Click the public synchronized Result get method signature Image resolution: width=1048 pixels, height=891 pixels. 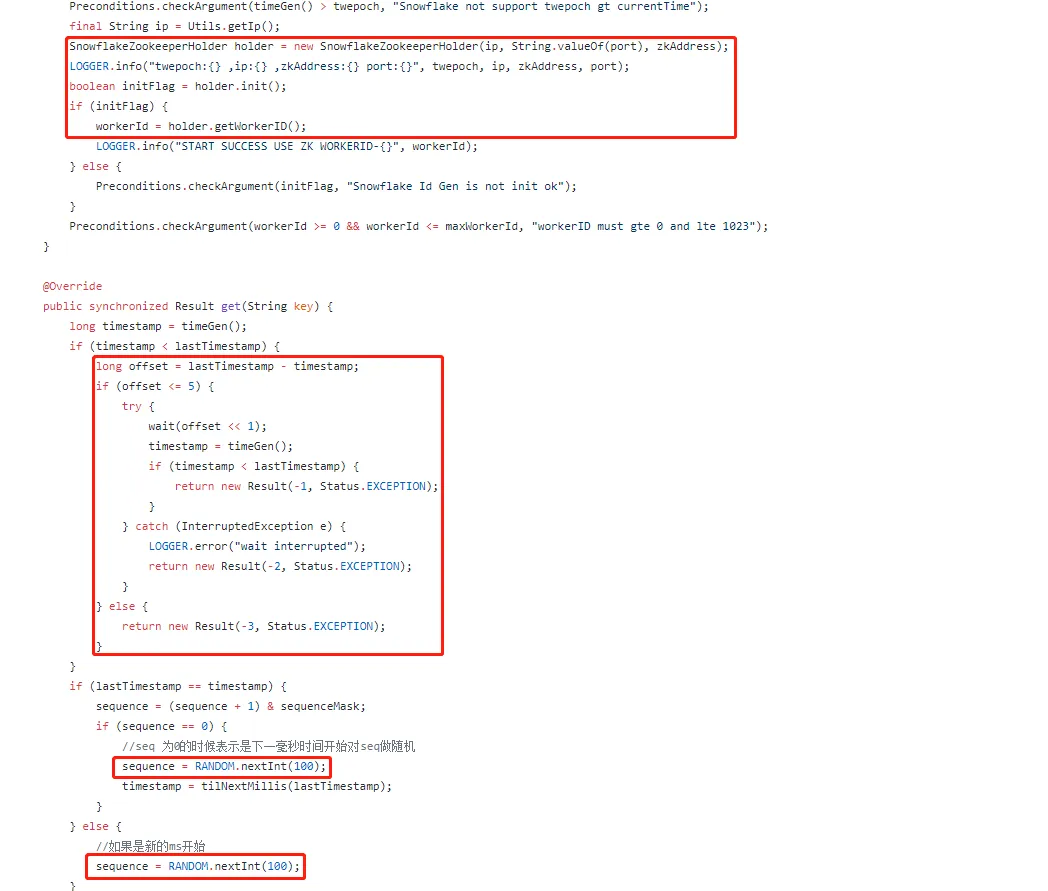pyautogui.click(x=188, y=306)
